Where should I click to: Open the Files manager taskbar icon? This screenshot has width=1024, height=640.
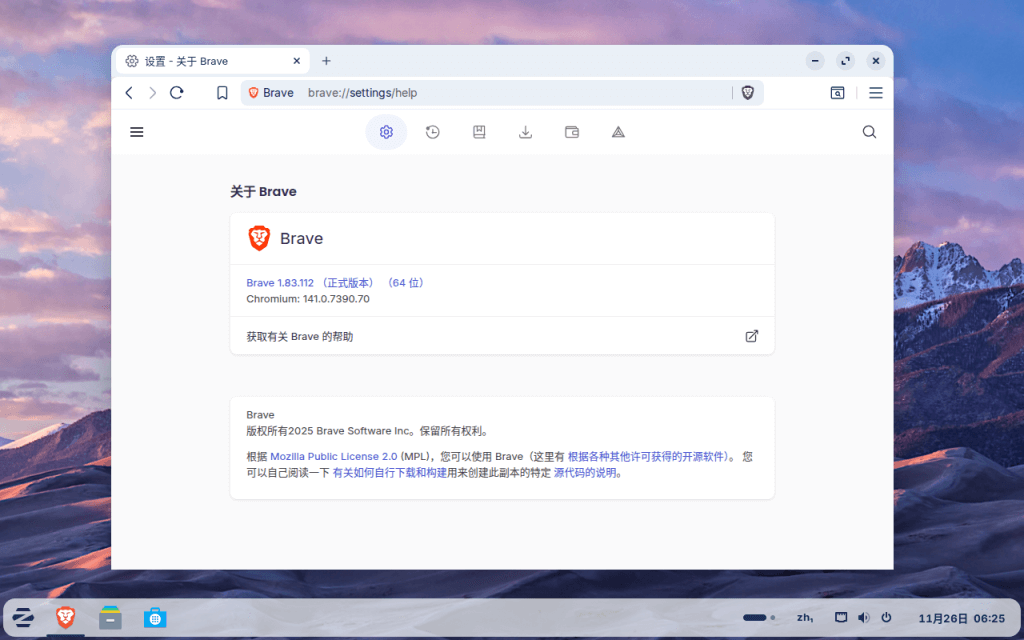pyautogui.click(x=110, y=617)
